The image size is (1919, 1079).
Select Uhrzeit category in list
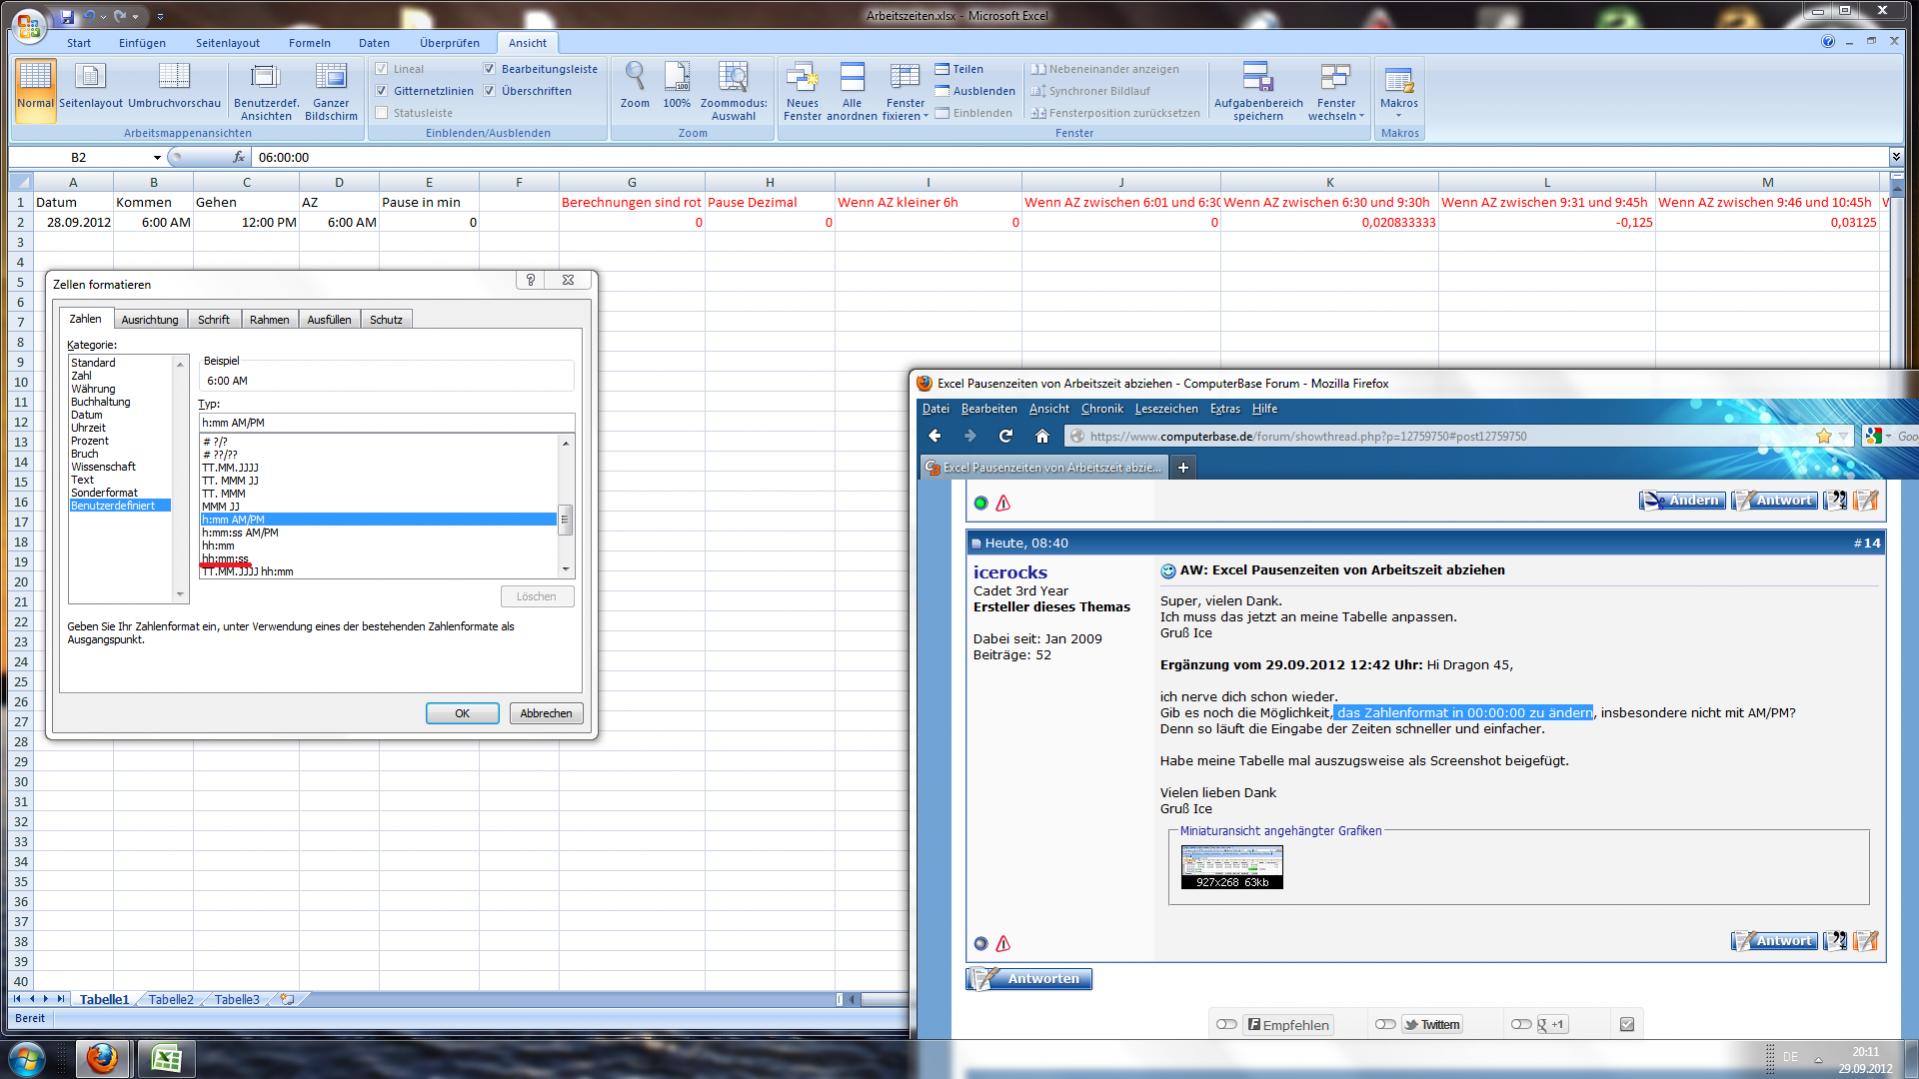click(88, 428)
